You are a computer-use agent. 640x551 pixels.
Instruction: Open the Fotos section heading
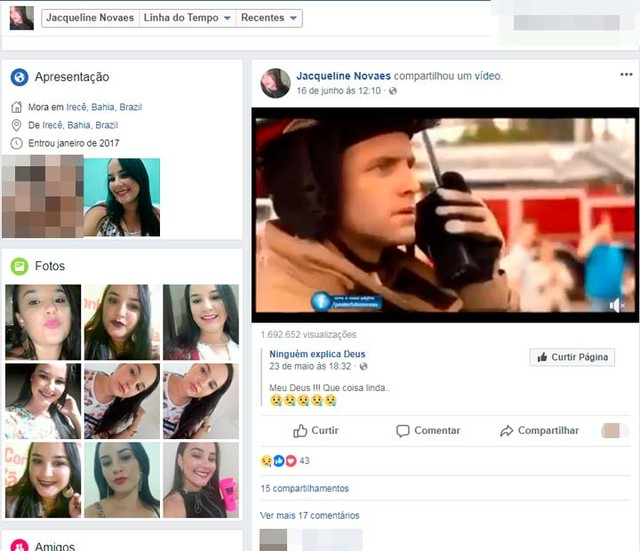tap(50, 266)
